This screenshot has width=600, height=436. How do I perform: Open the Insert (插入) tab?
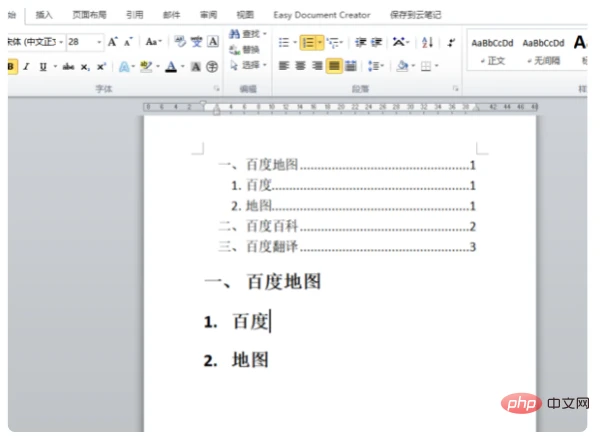pyautogui.click(x=44, y=15)
